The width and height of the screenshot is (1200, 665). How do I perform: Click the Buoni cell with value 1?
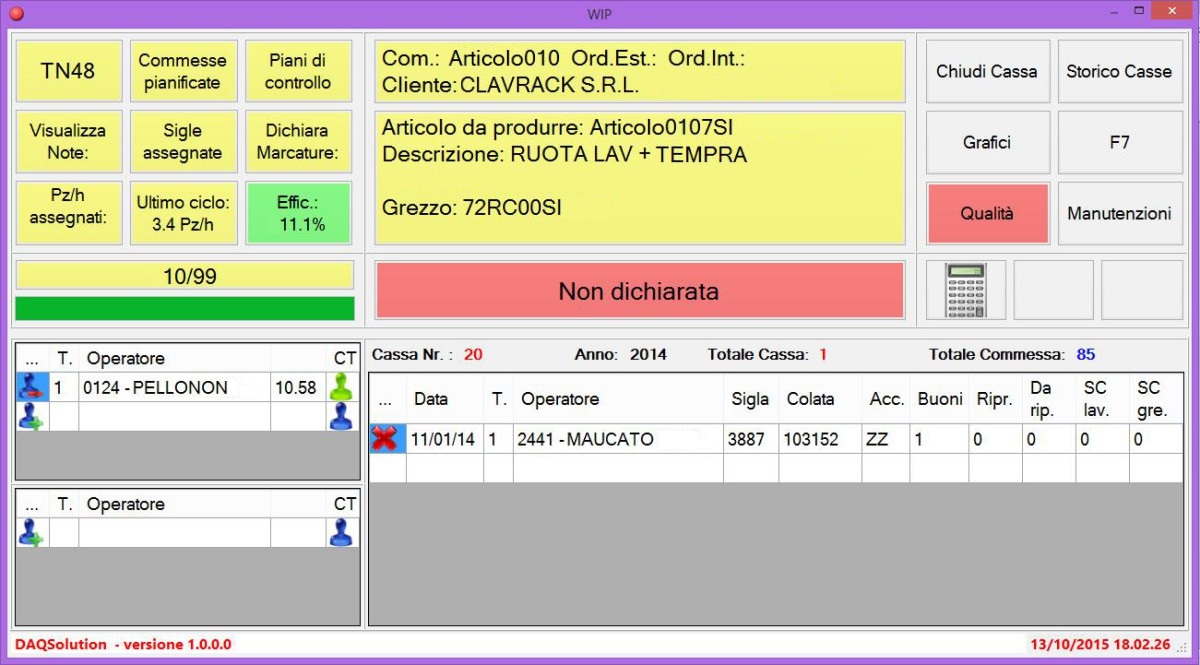[x=938, y=439]
